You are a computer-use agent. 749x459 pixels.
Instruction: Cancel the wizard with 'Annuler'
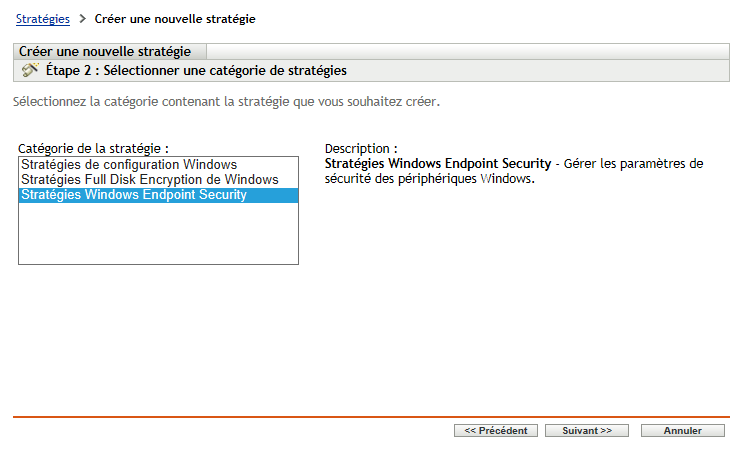coord(683,431)
